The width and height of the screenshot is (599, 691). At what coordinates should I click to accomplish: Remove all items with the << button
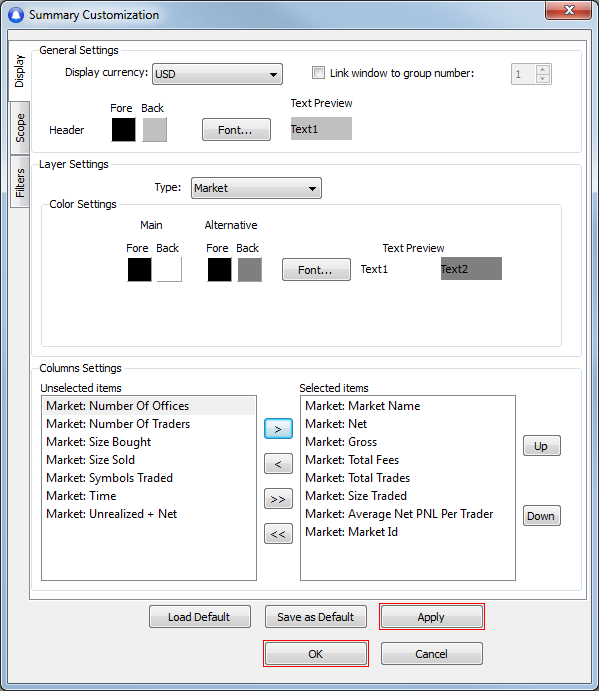(278, 534)
